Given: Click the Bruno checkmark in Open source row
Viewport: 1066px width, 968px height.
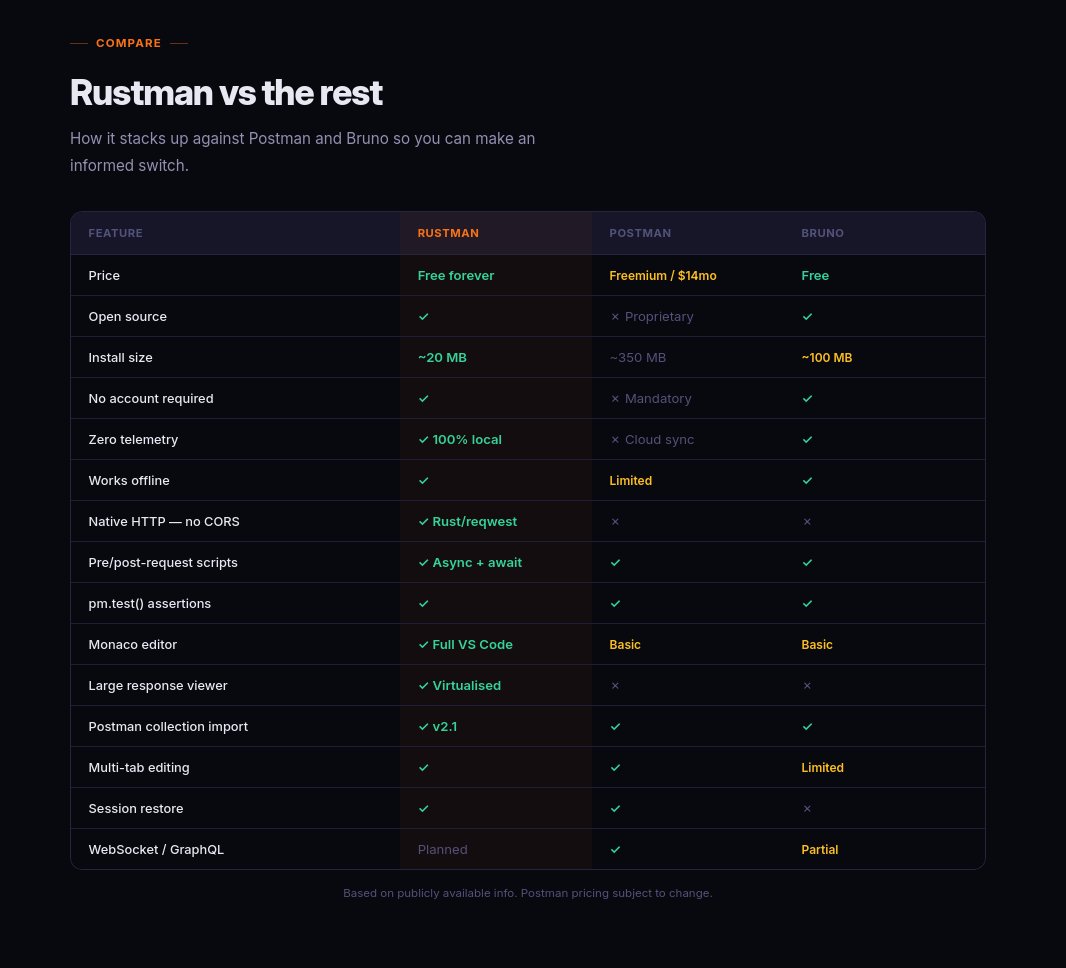Looking at the screenshot, I should 807,317.
